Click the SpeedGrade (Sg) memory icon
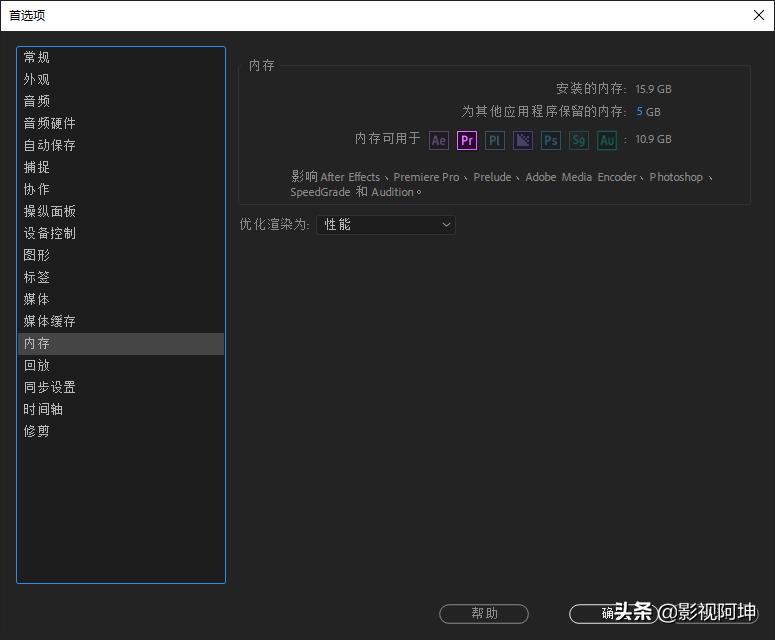The height and width of the screenshot is (640, 775). pos(578,140)
